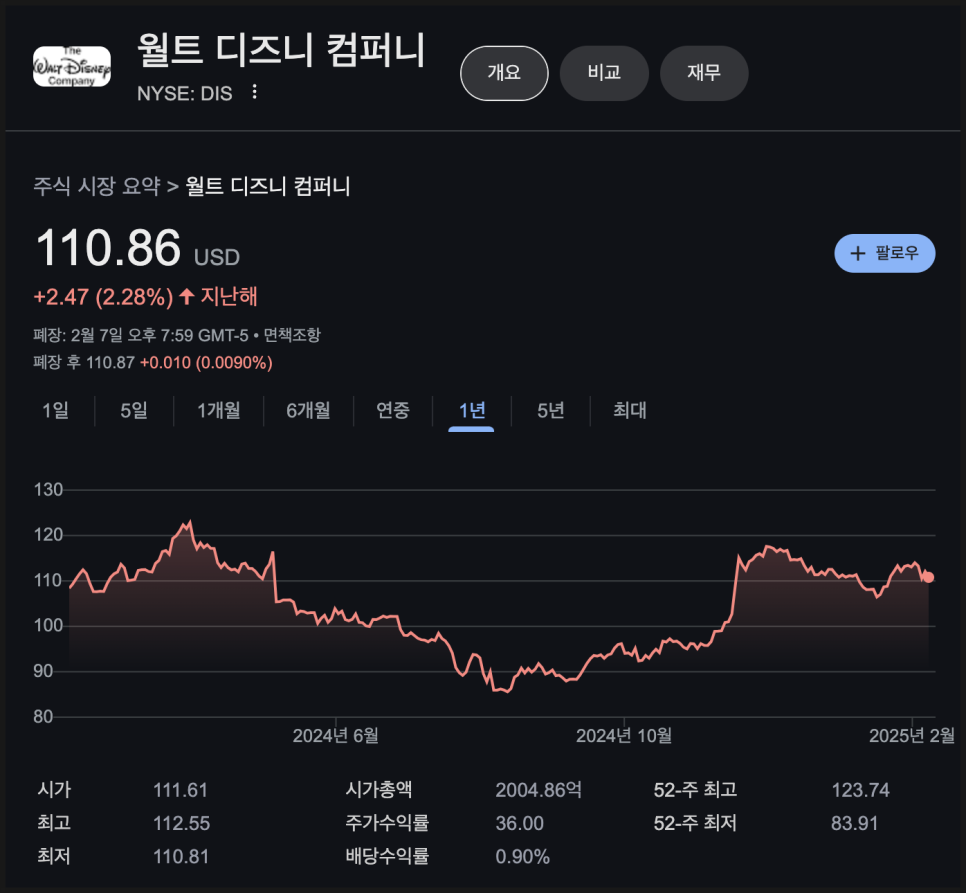Click the 최고 value 112.55
966x893 pixels.
click(182, 823)
